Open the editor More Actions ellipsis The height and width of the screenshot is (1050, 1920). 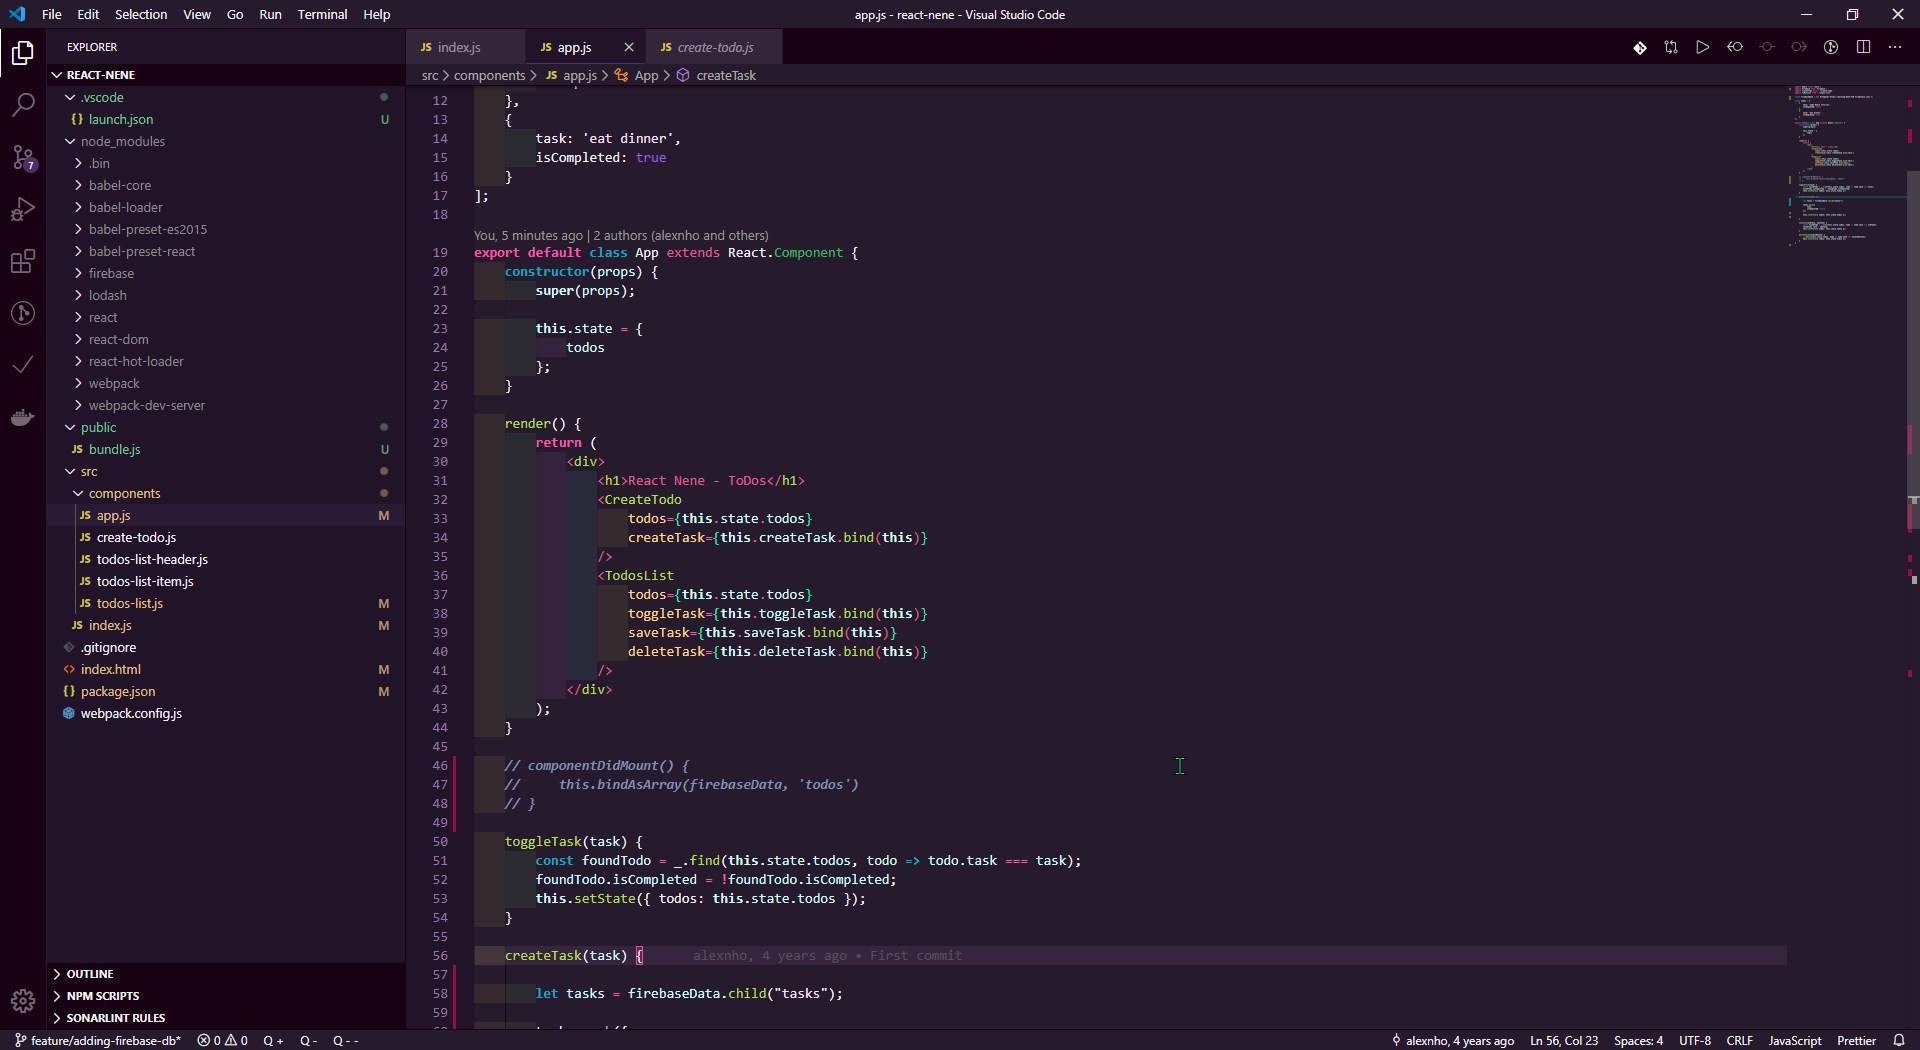click(1895, 47)
